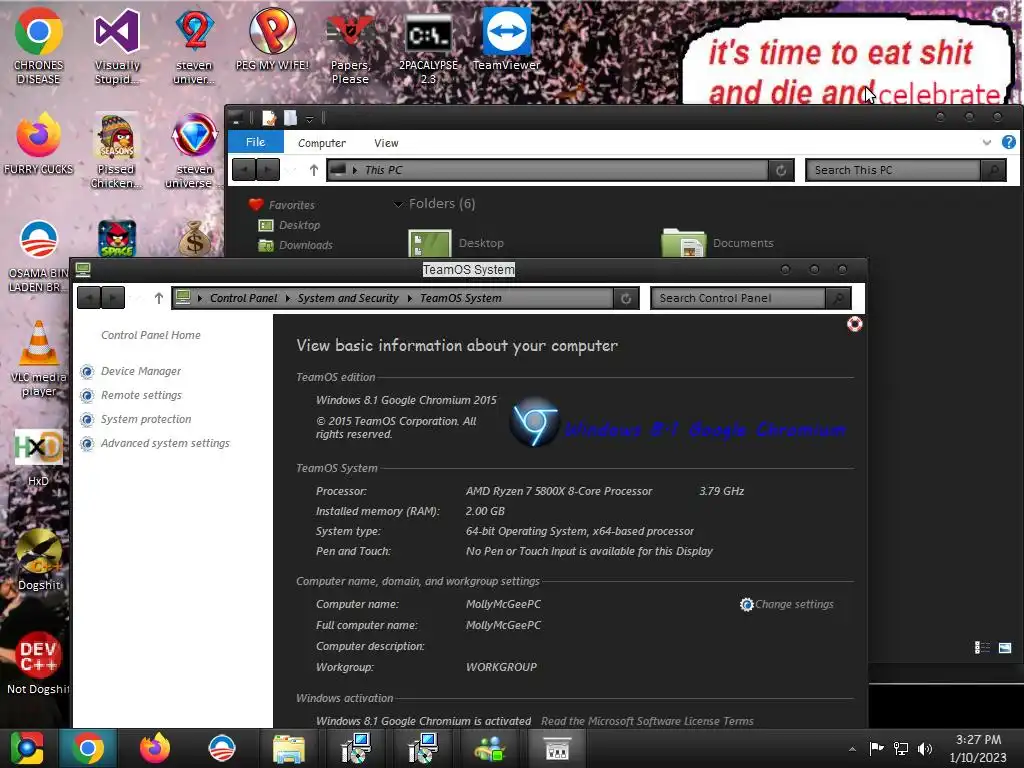Click the taskbar clock 3:27 PM
Viewport: 1024px width, 768px height.
point(978,740)
